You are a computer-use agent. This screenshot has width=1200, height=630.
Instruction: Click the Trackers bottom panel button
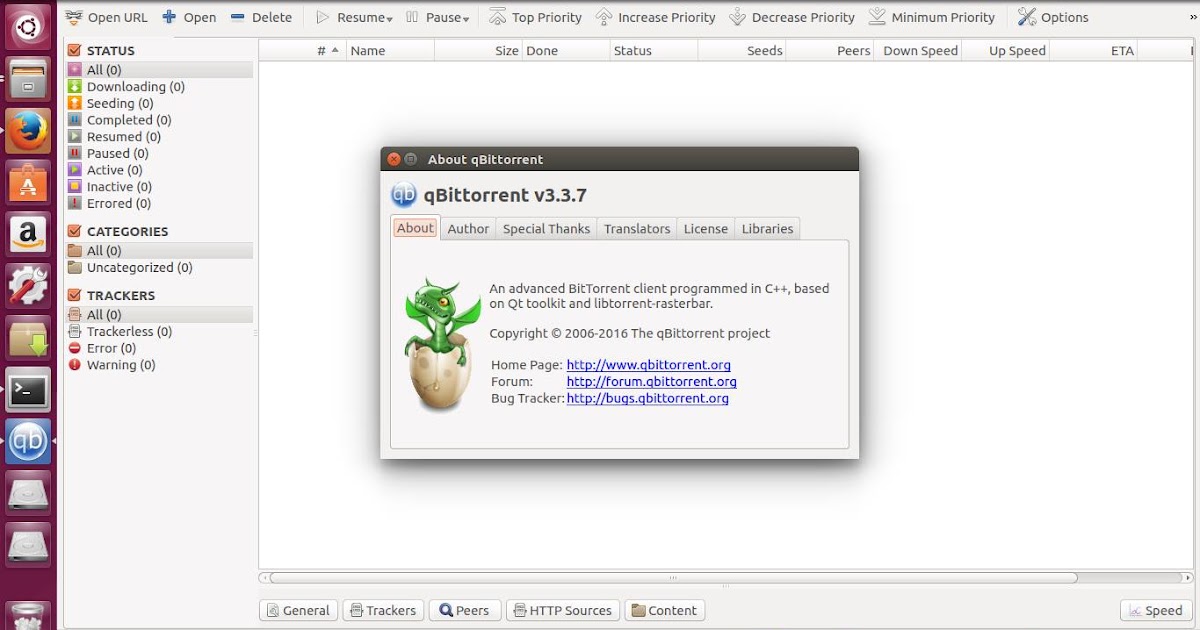point(383,610)
